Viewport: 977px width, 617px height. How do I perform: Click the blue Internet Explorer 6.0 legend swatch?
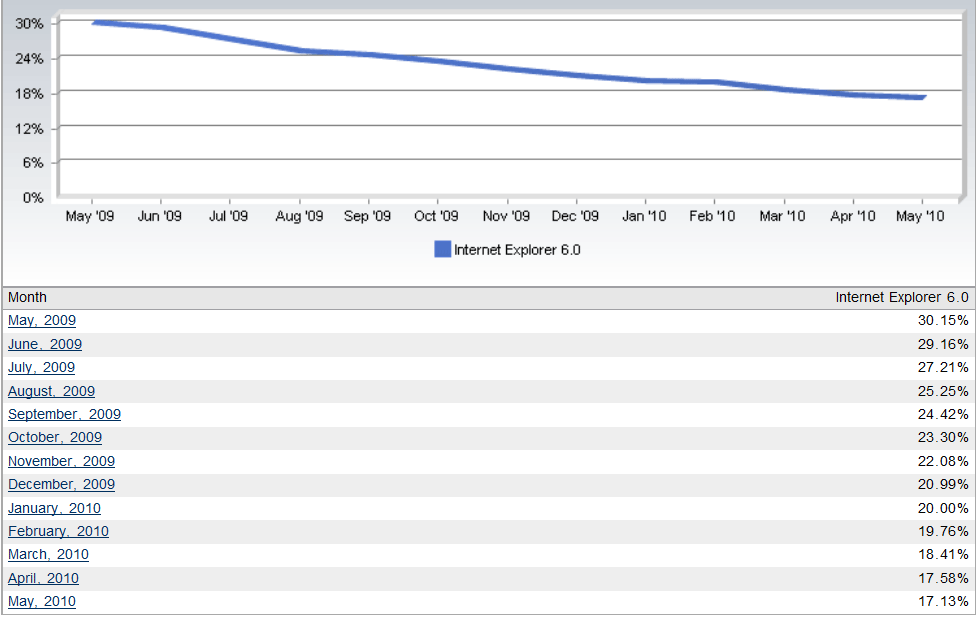pyautogui.click(x=442, y=250)
